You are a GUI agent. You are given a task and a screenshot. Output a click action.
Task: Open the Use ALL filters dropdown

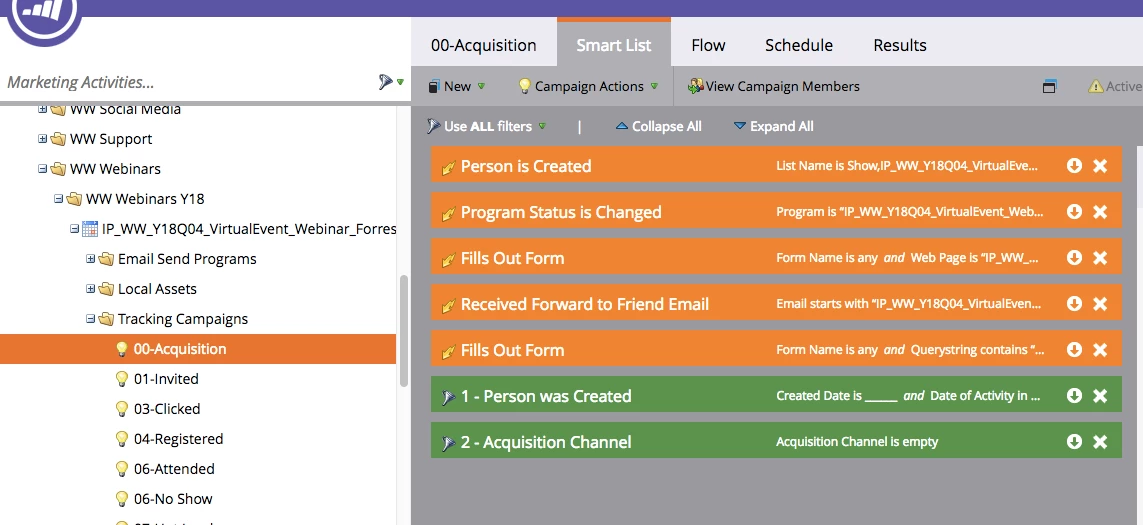pyautogui.click(x=487, y=126)
